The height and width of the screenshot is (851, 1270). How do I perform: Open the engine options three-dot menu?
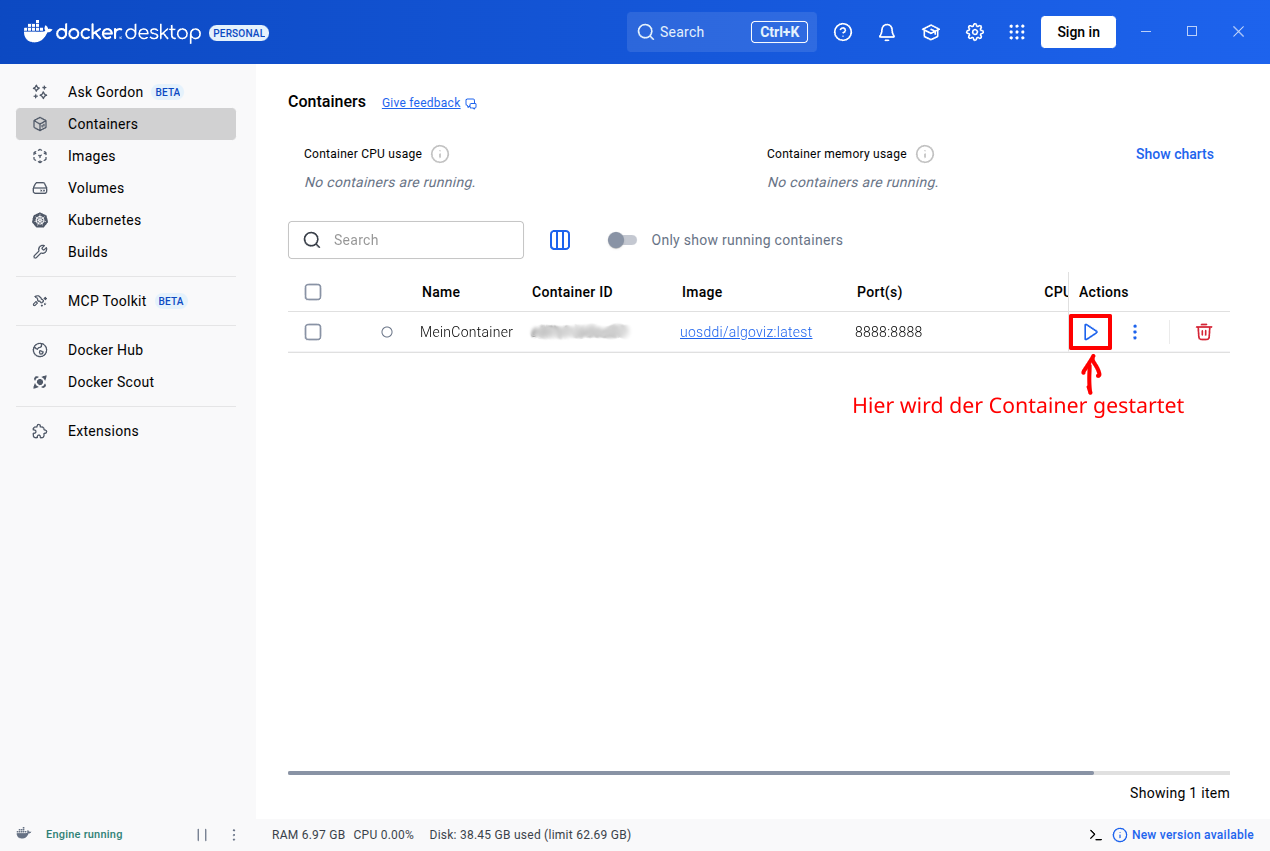coord(234,835)
